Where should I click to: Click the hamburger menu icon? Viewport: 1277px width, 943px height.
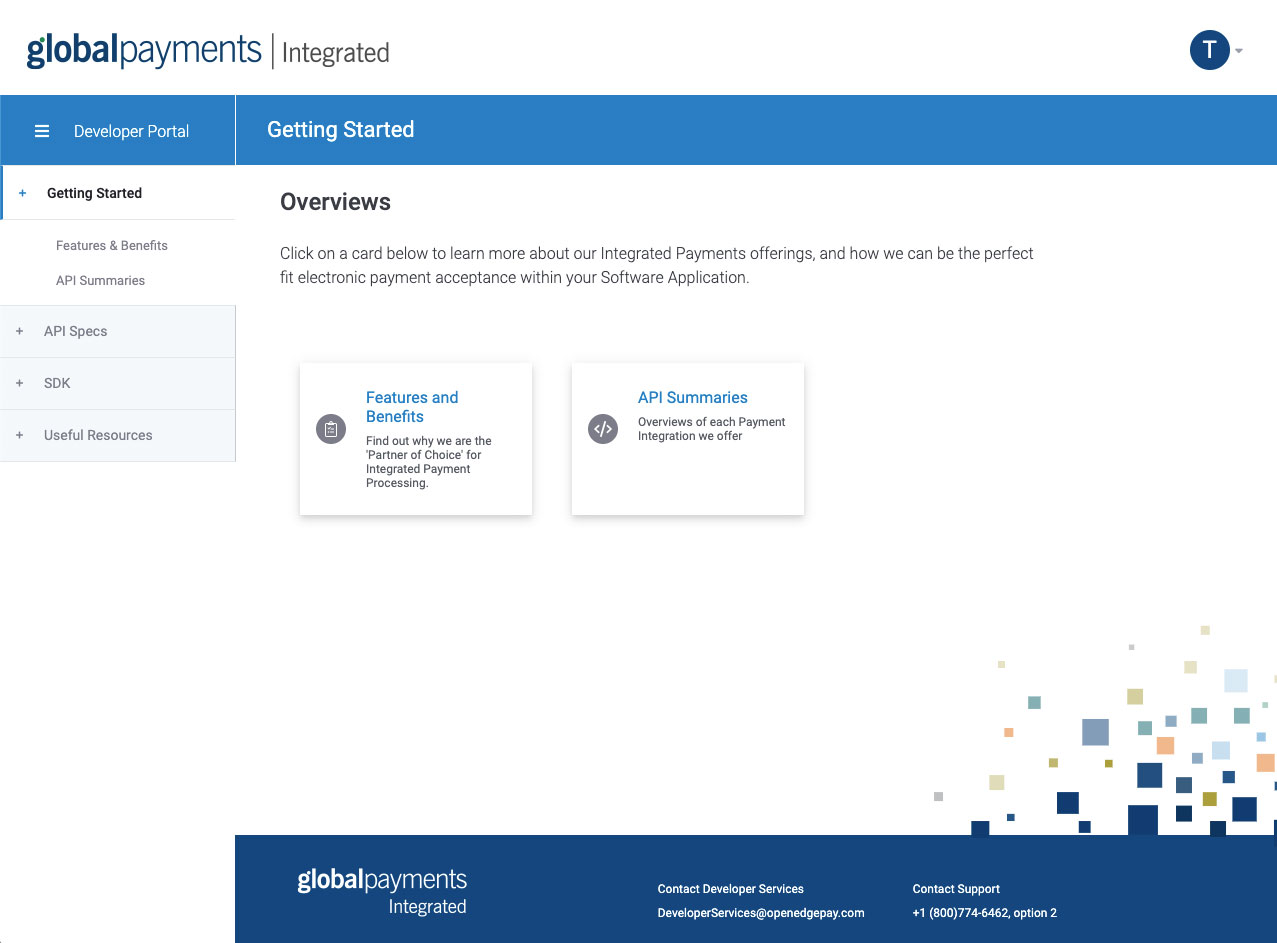click(41, 130)
